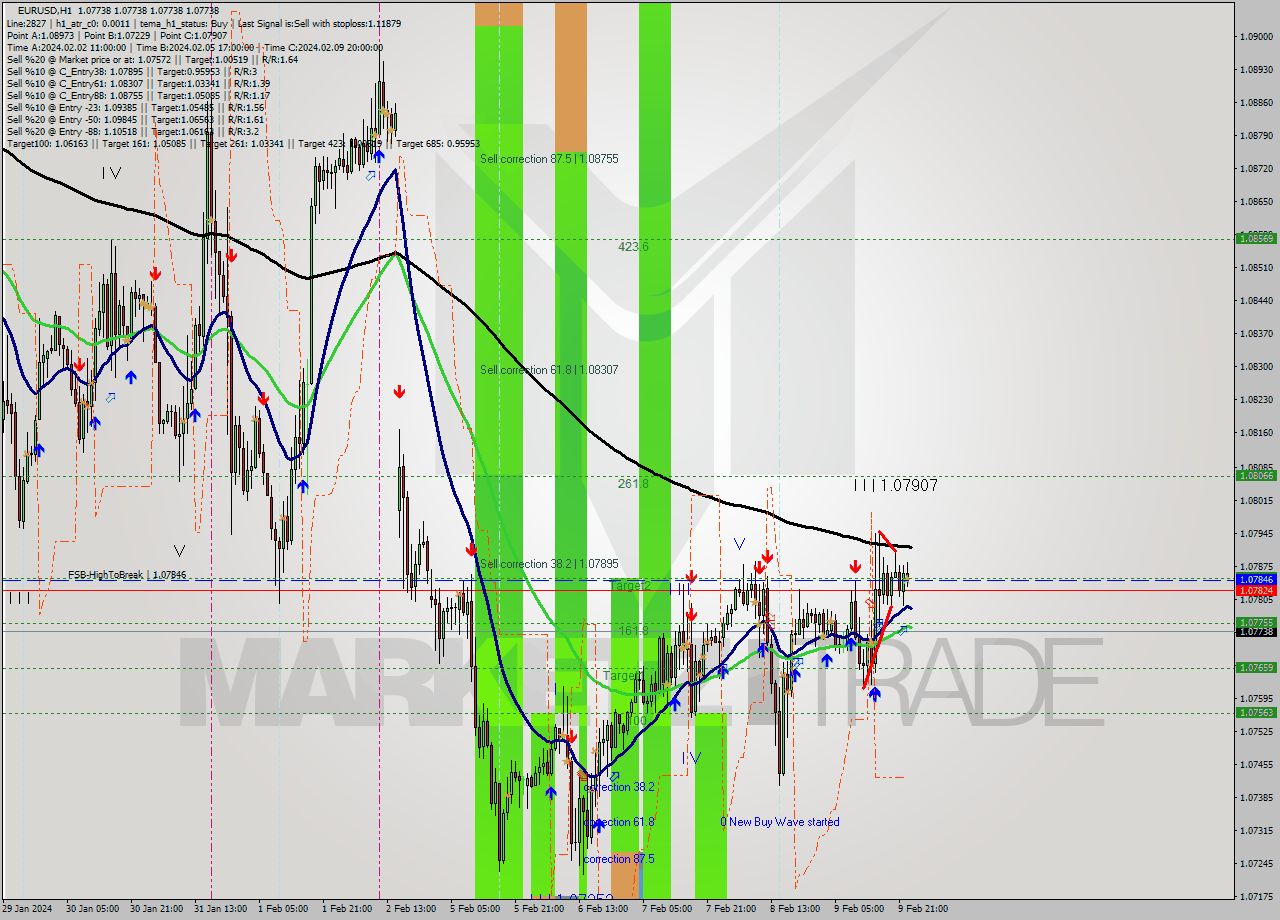Screen dimensions: 1280x920
Task: Click the 1.07385 price axis value
Action: (x=1256, y=797)
